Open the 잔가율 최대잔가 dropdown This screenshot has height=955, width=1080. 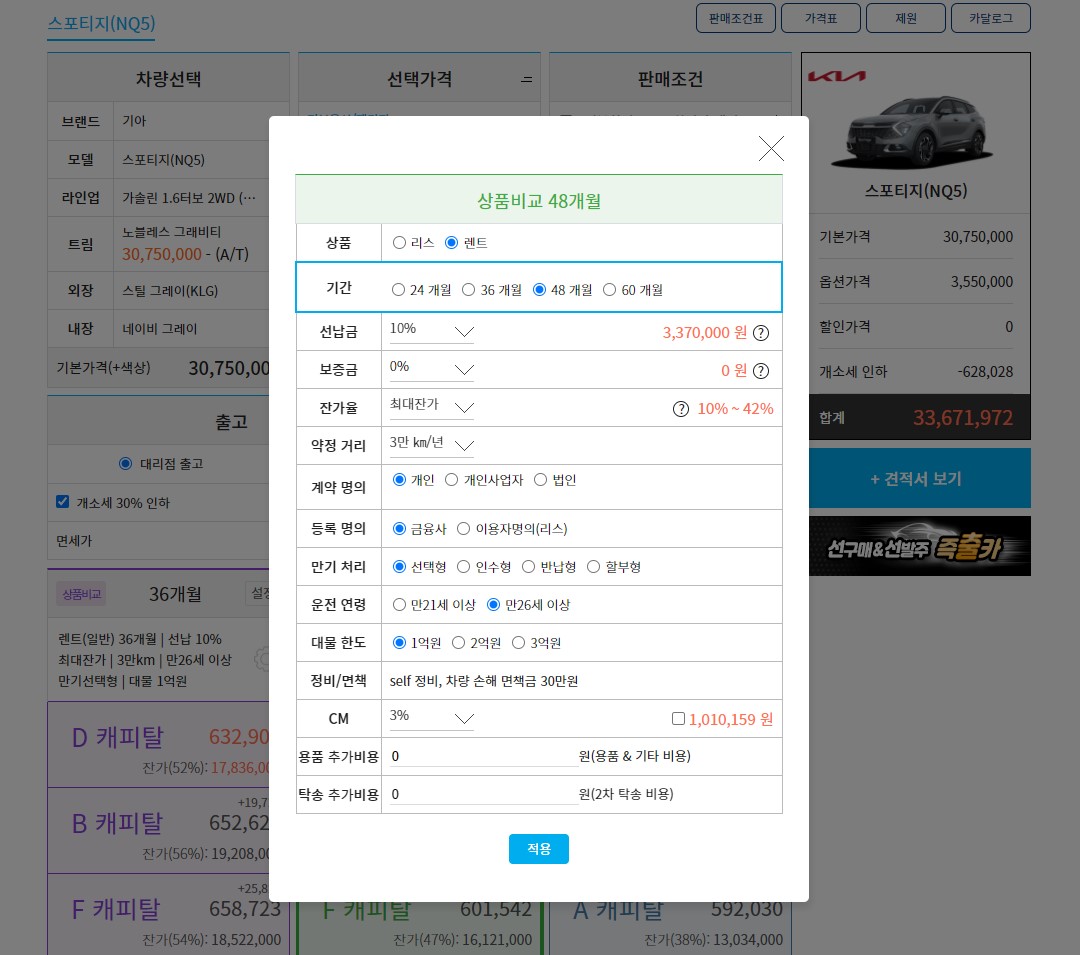(x=432, y=406)
